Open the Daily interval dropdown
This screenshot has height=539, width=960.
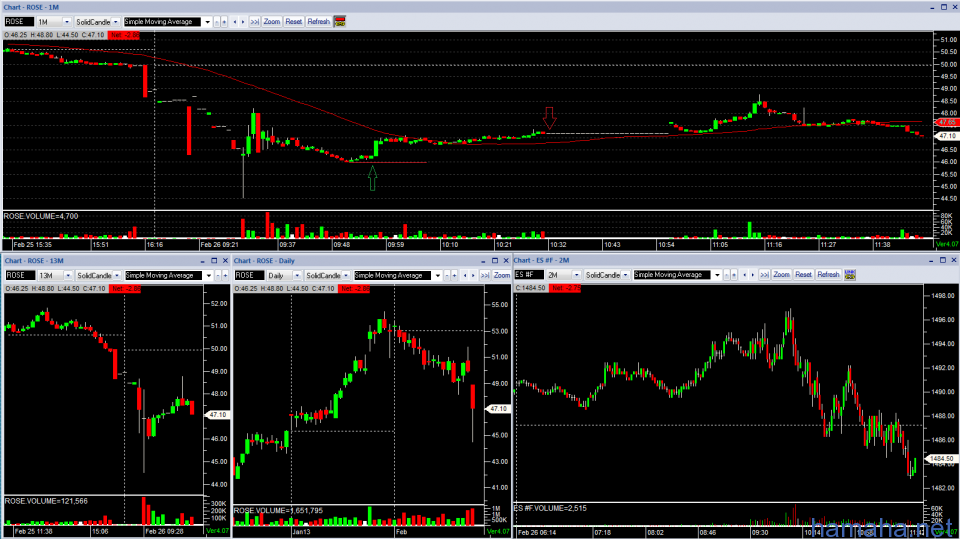[x=297, y=276]
